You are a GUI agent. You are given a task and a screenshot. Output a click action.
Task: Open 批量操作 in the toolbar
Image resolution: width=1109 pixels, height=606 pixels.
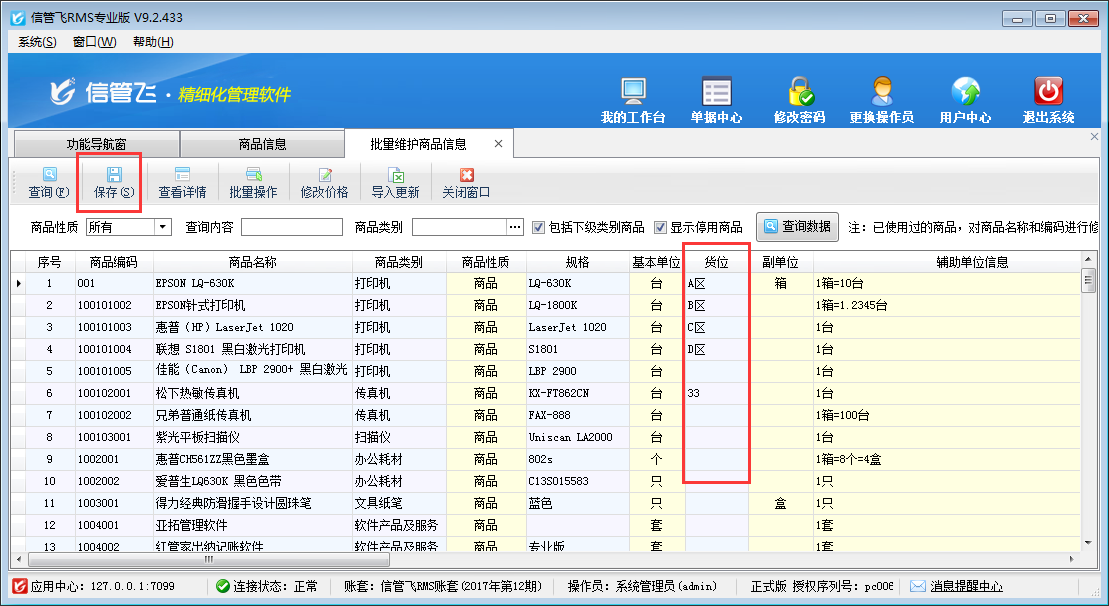pyautogui.click(x=253, y=182)
